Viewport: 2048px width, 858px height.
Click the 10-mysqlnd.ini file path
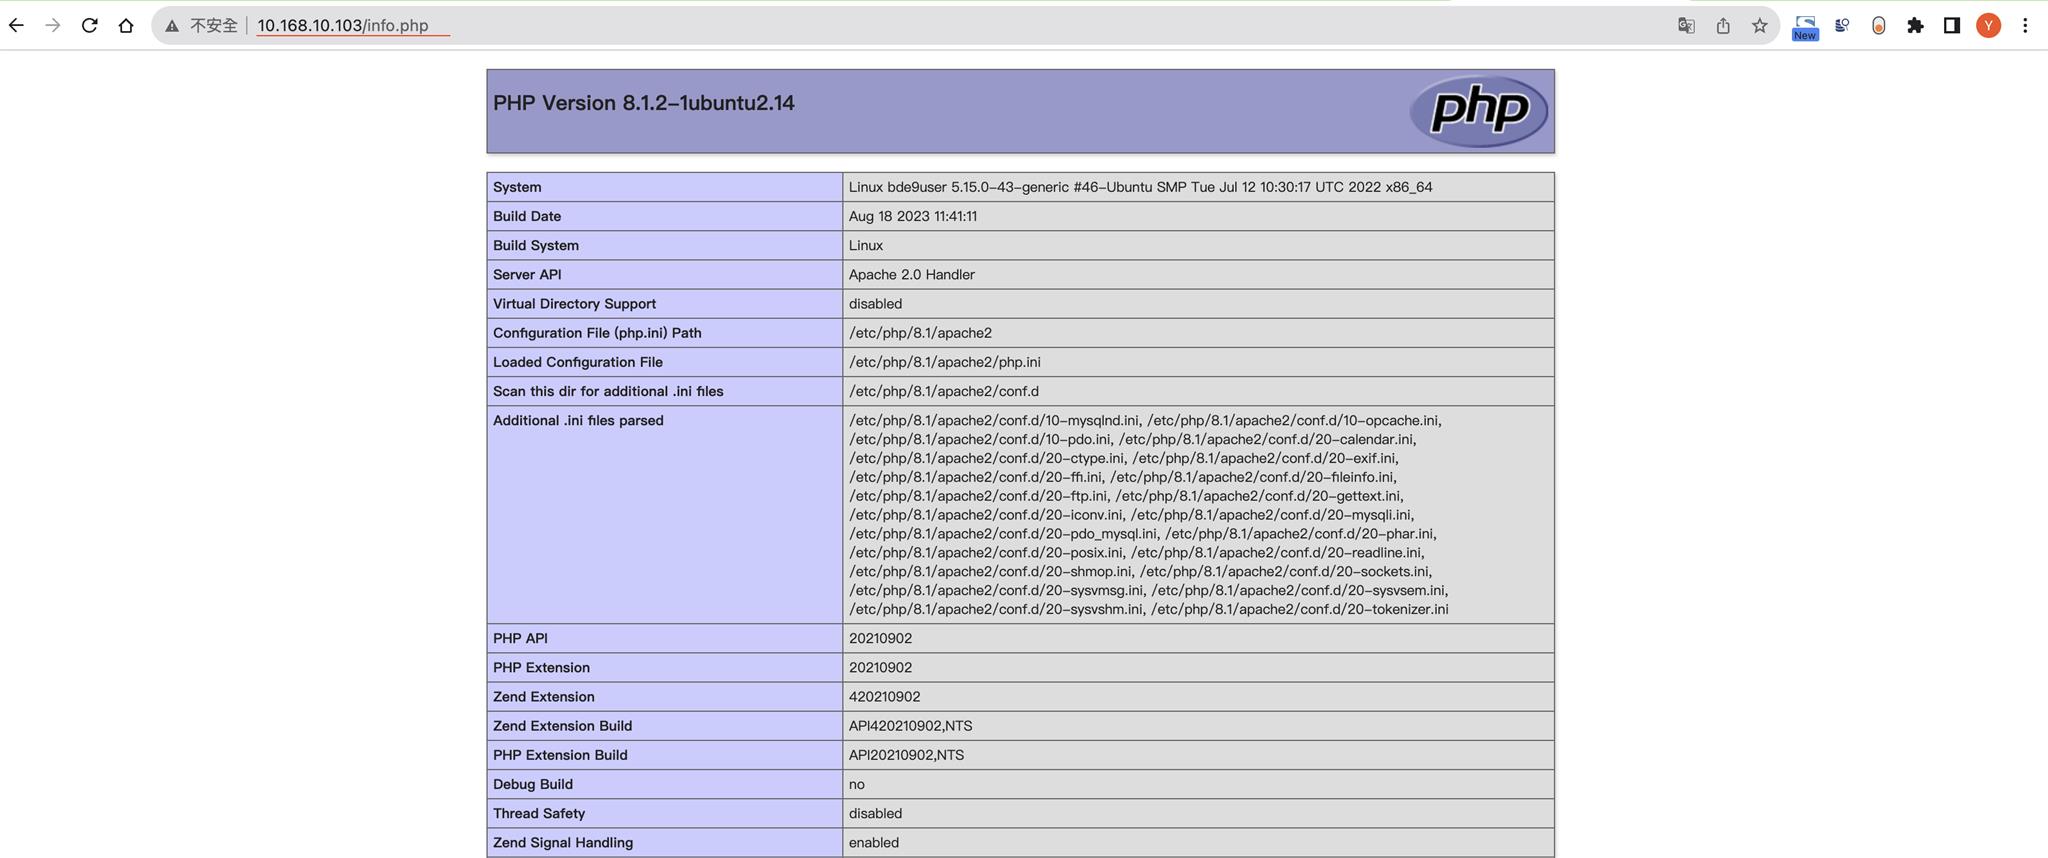pos(994,420)
